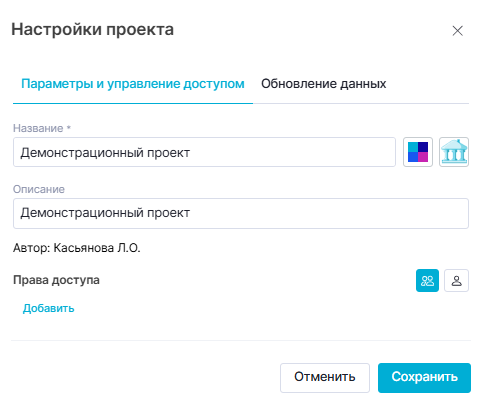
Task: Click the Права доступа heading
Action: tap(56, 280)
